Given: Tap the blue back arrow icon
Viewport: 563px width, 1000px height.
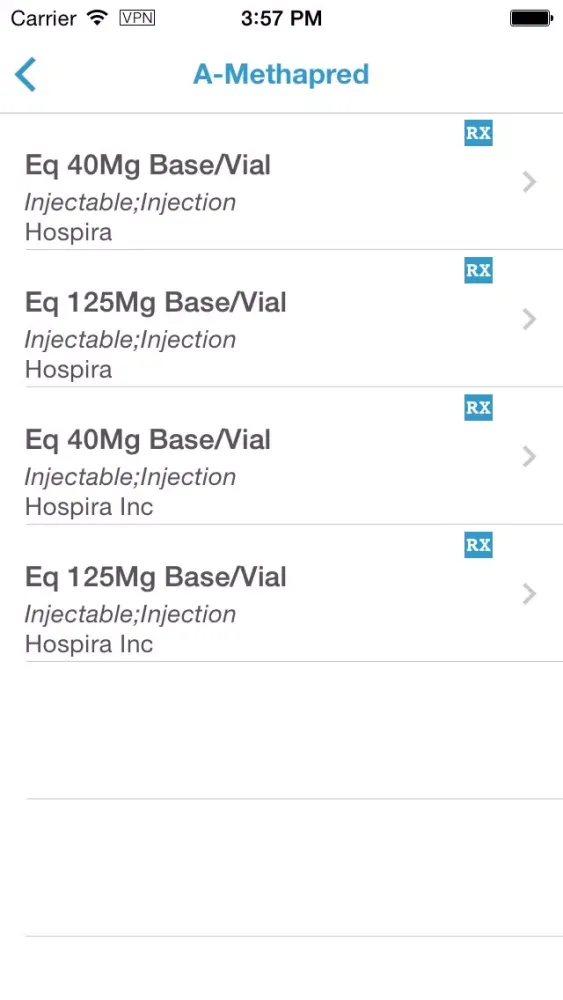Looking at the screenshot, I should pos(26,75).
